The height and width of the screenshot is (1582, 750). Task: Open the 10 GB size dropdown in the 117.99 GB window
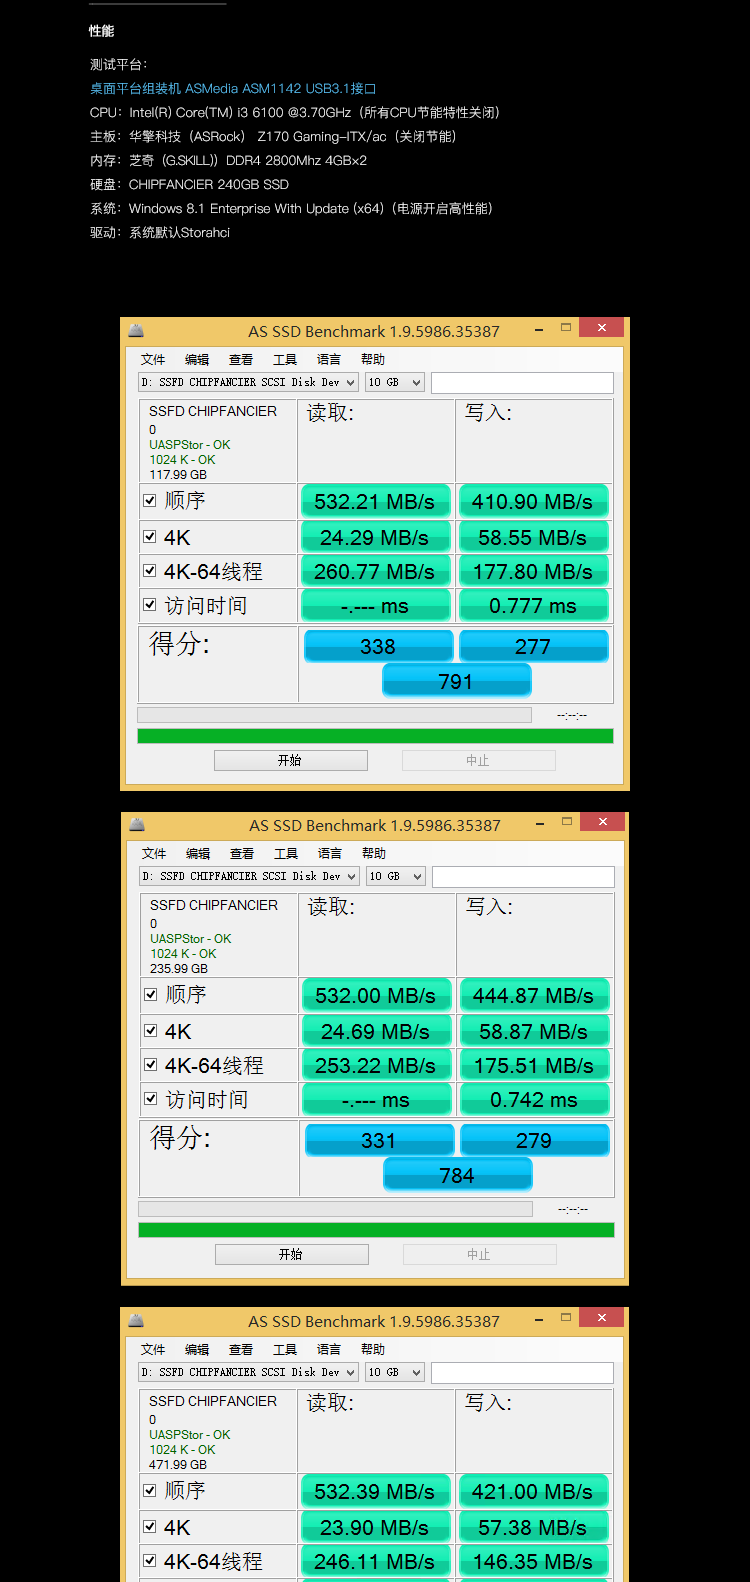[x=395, y=382]
